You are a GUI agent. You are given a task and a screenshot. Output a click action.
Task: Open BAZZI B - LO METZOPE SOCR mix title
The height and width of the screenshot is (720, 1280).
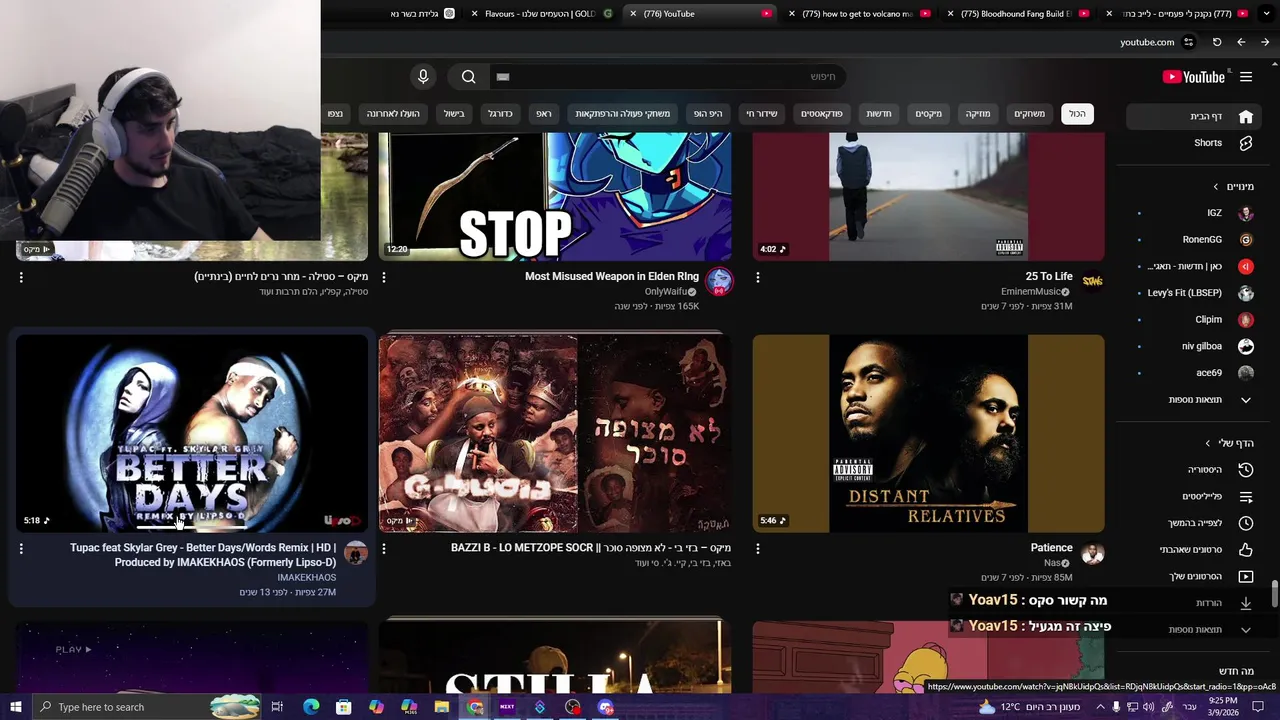(x=591, y=548)
